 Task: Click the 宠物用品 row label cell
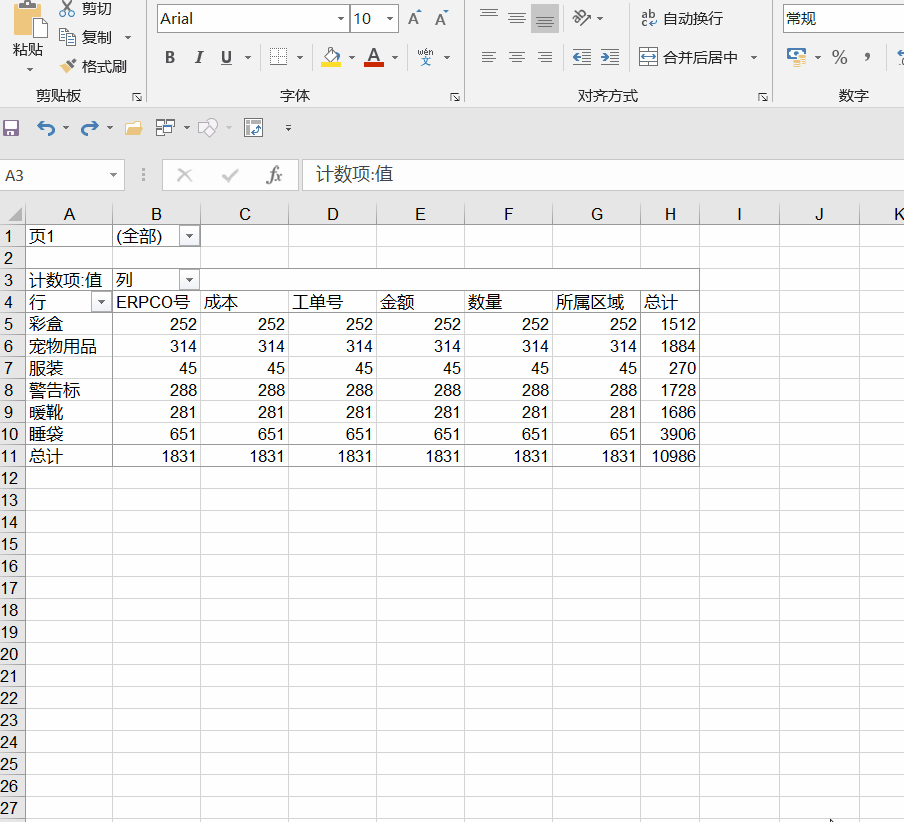tap(69, 346)
